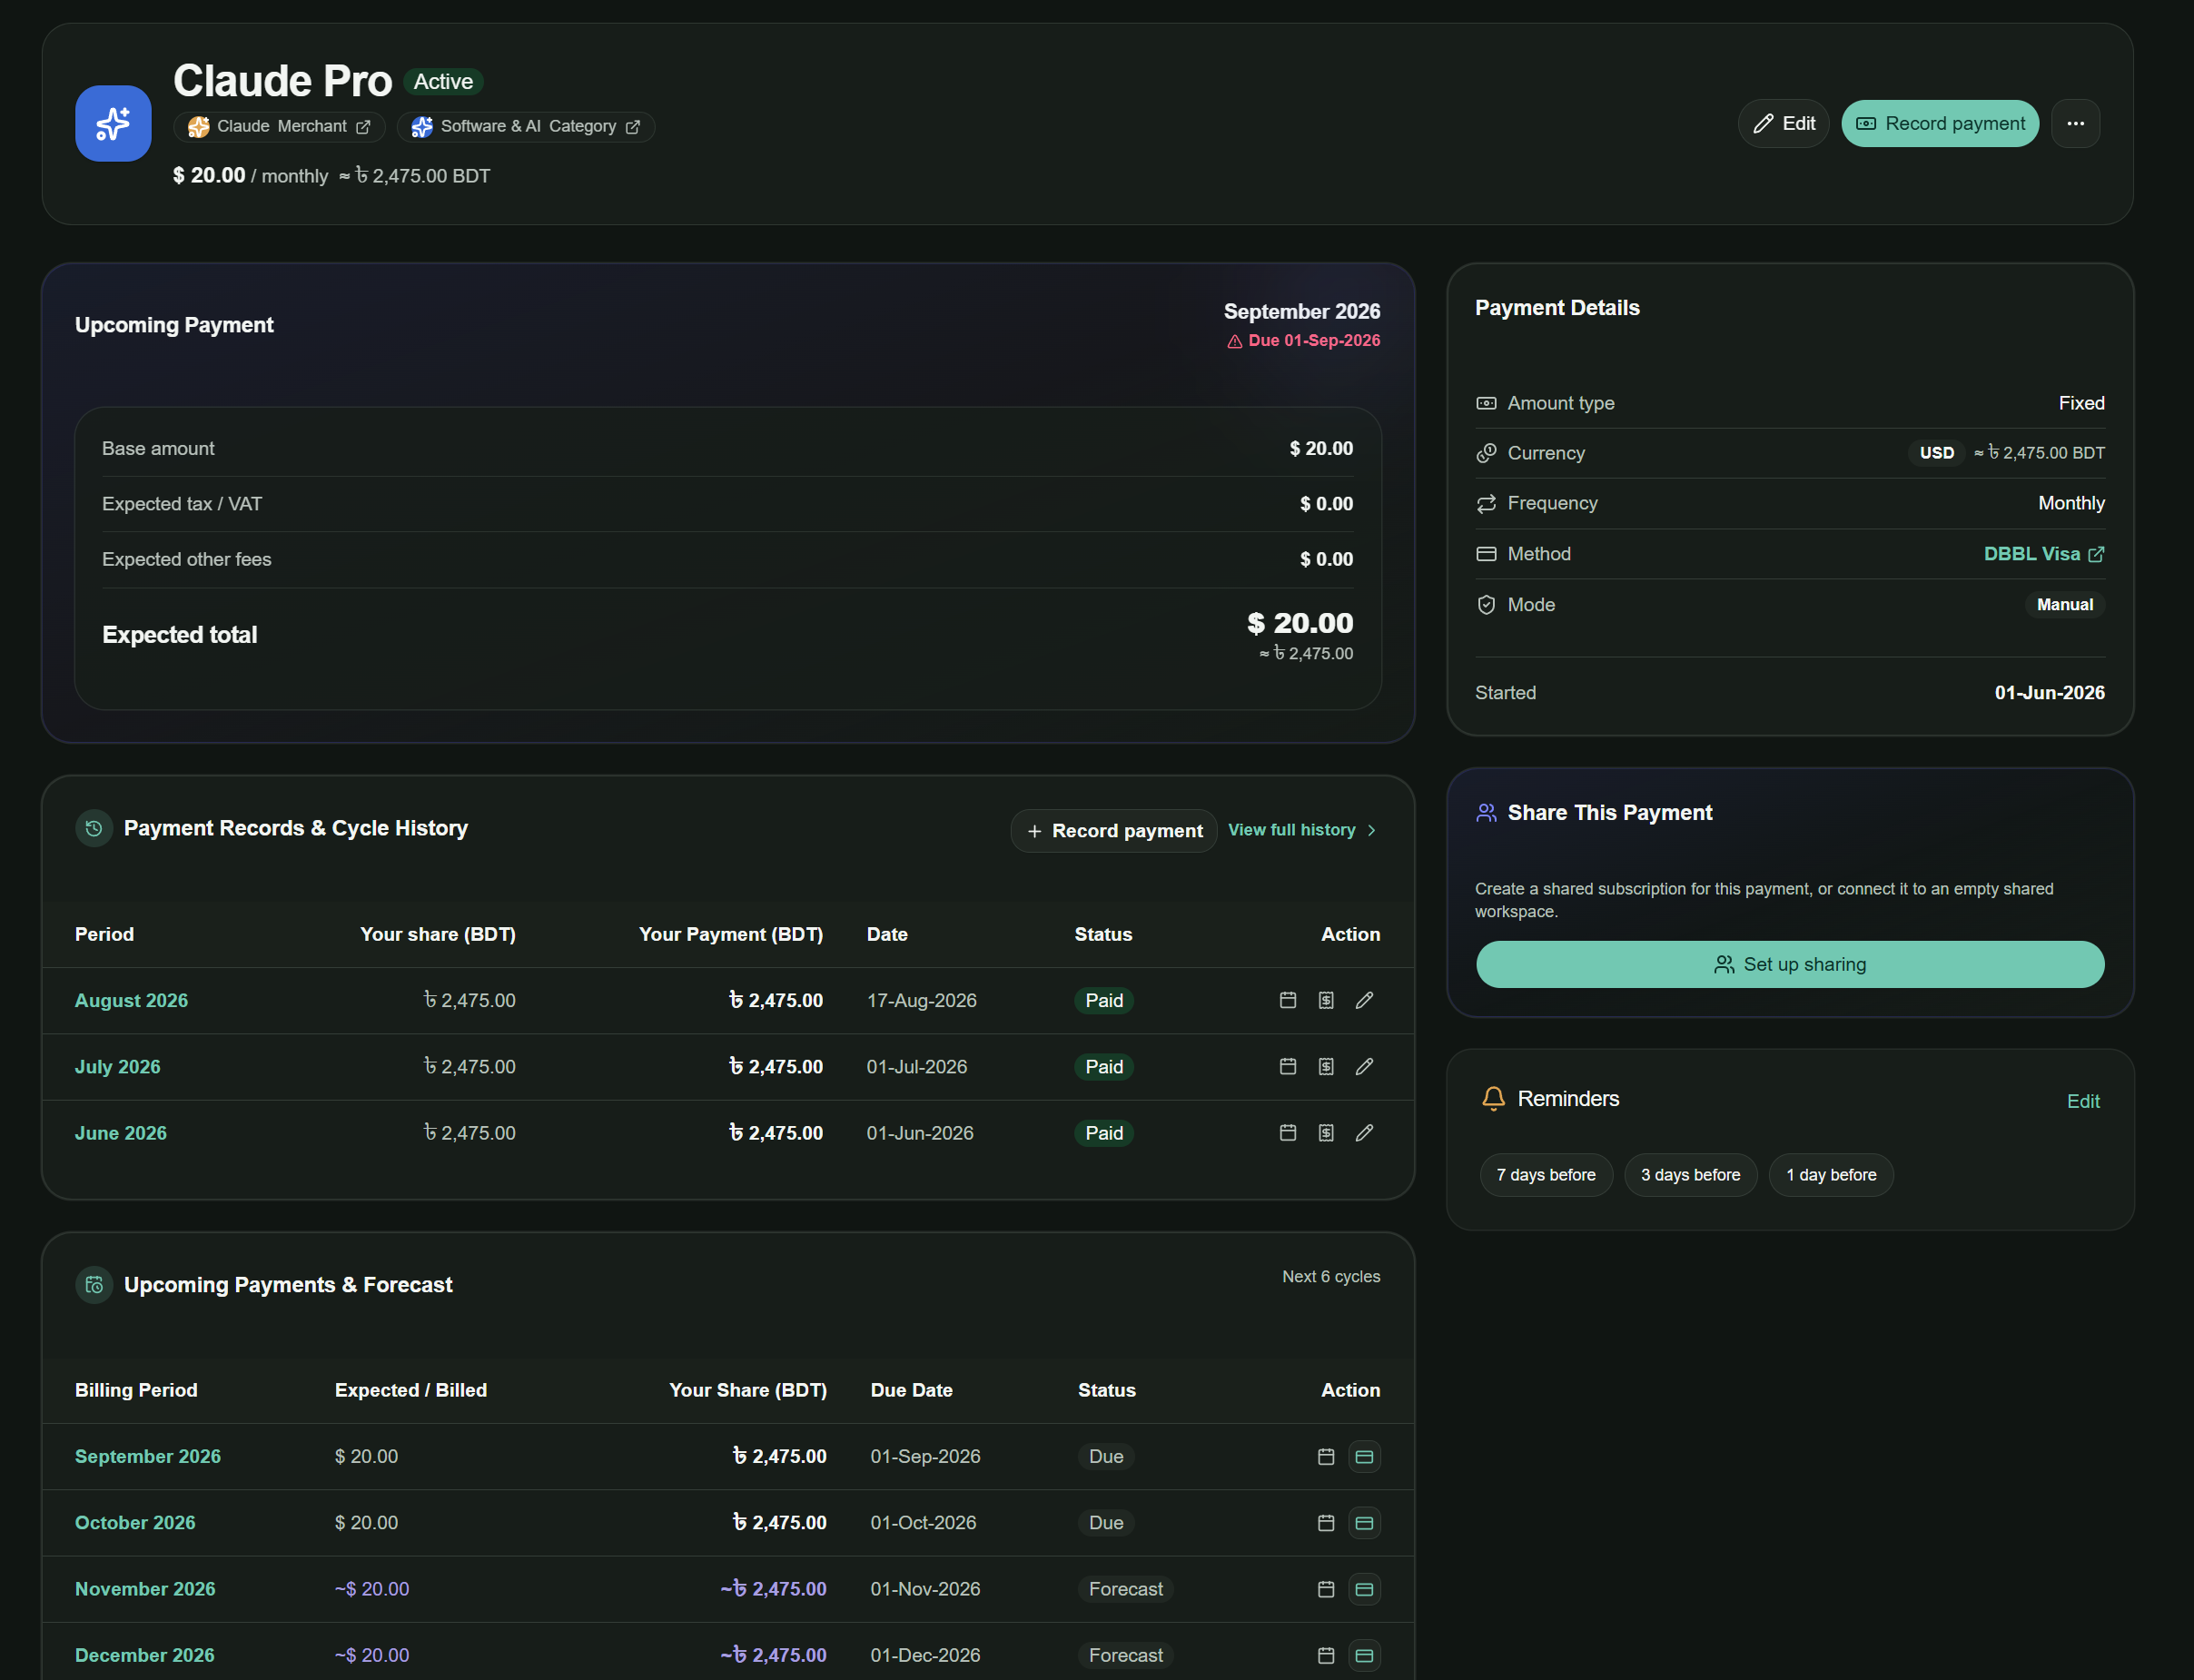2194x1680 pixels.
Task: Click the Set up sharing button
Action: [x=1790, y=964]
